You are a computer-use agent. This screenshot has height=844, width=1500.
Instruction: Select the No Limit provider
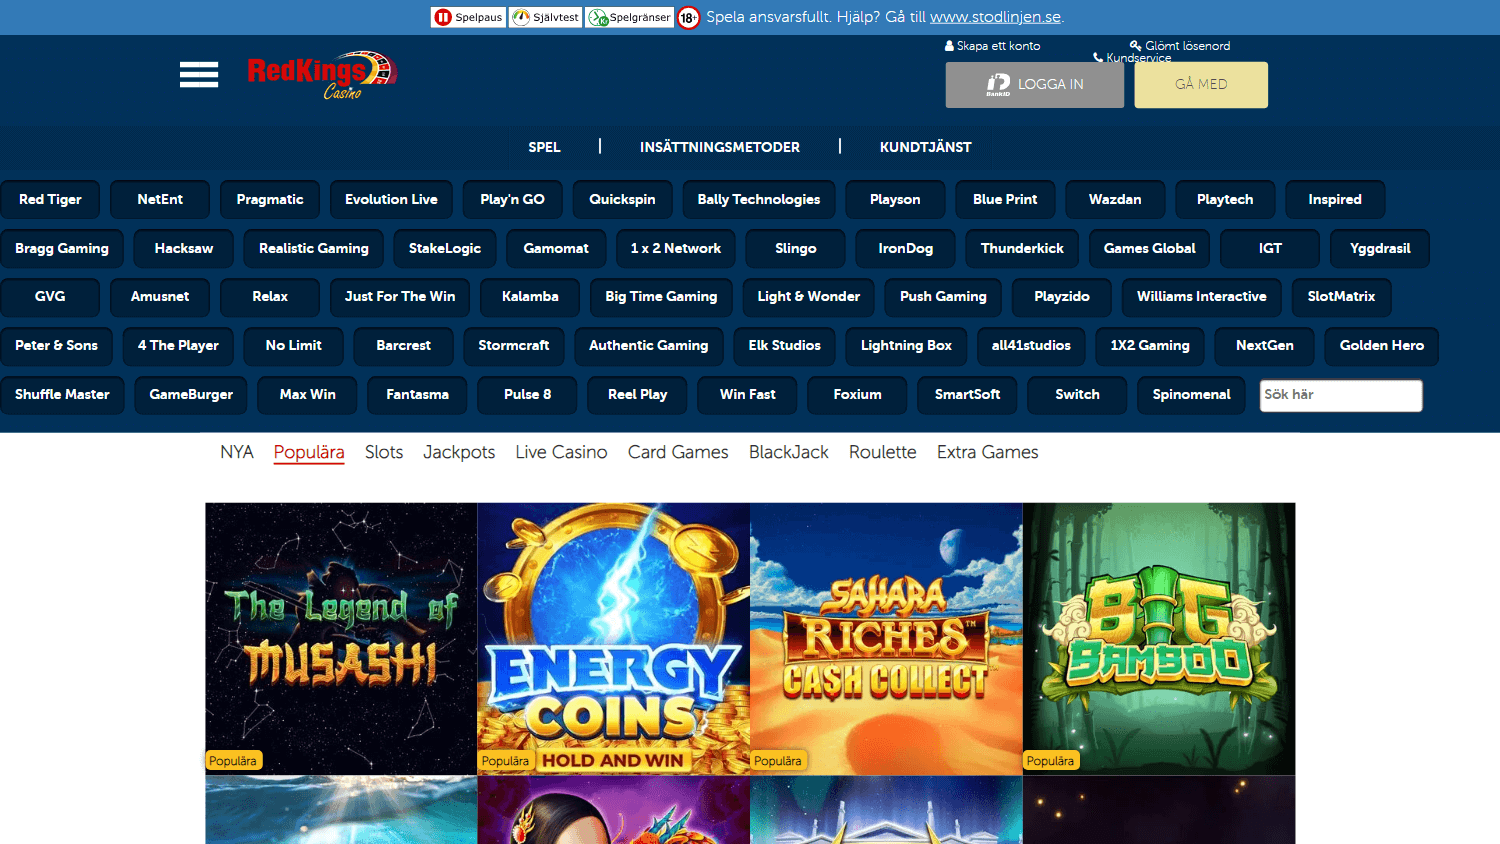(294, 345)
